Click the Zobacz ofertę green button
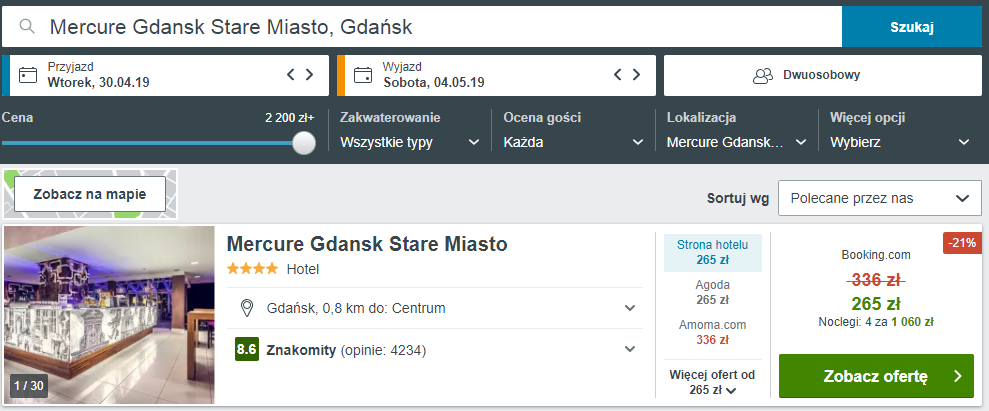Viewport: 989px width, 411px height. click(x=876, y=376)
